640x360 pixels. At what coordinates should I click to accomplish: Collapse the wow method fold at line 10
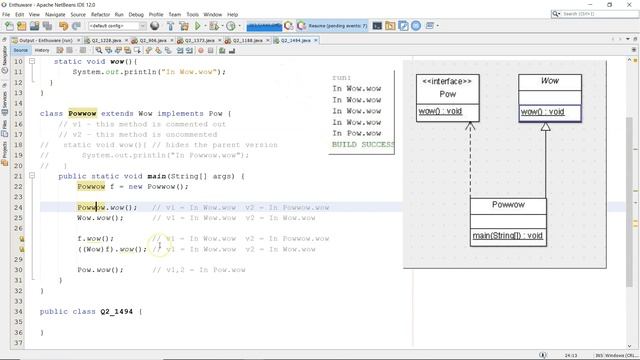coord(32,61)
